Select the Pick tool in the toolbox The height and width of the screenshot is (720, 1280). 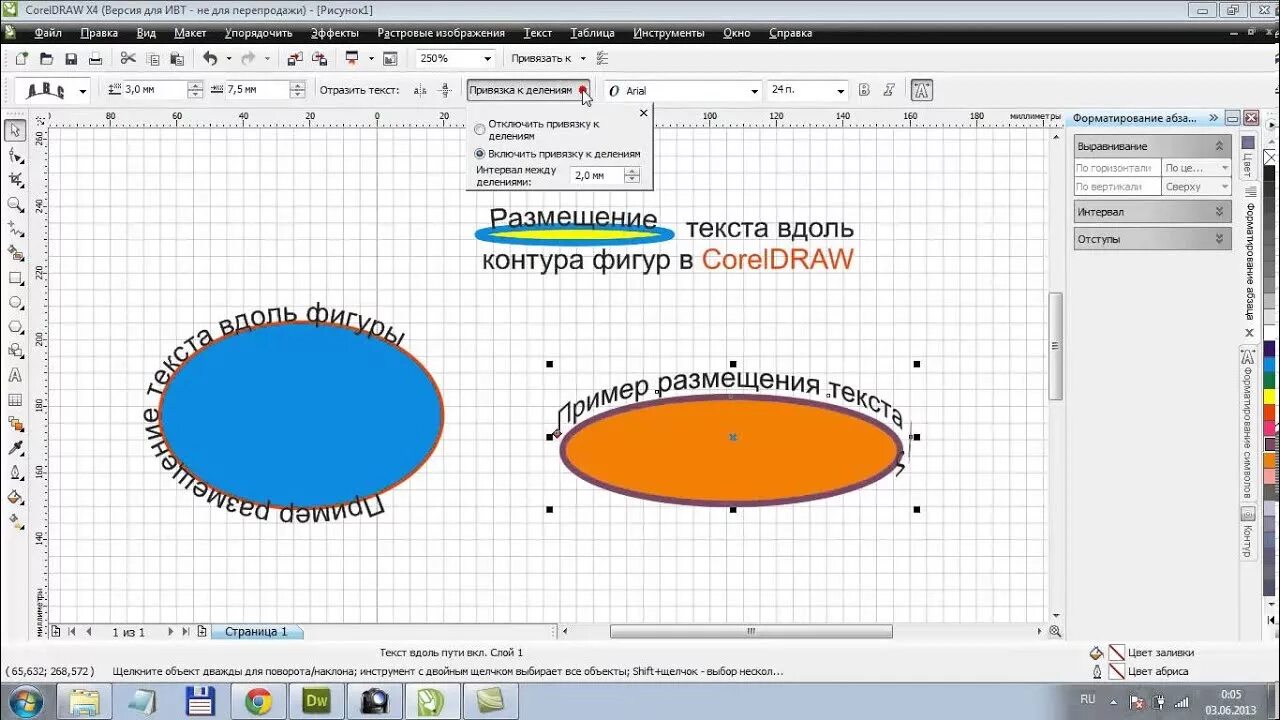[x=15, y=131]
